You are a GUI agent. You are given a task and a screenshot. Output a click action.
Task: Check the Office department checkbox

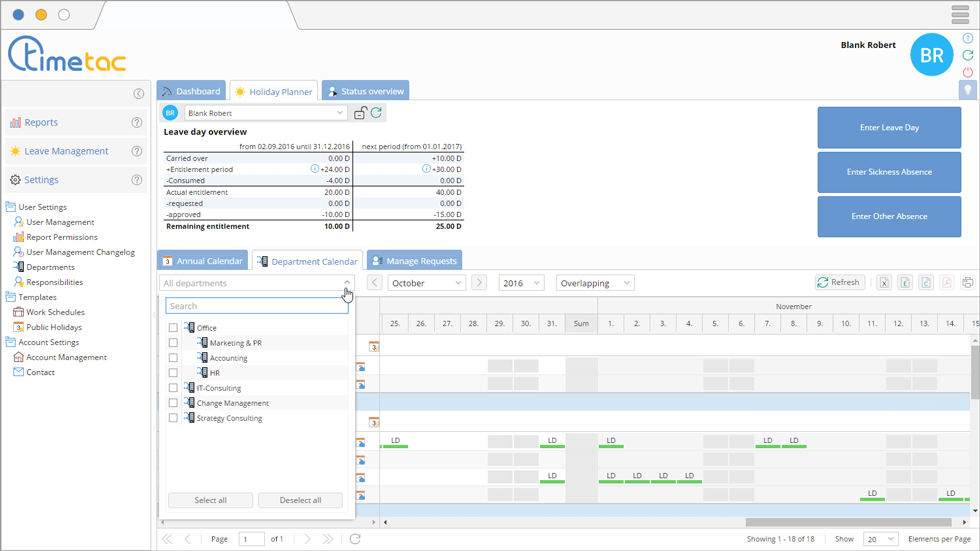[173, 328]
